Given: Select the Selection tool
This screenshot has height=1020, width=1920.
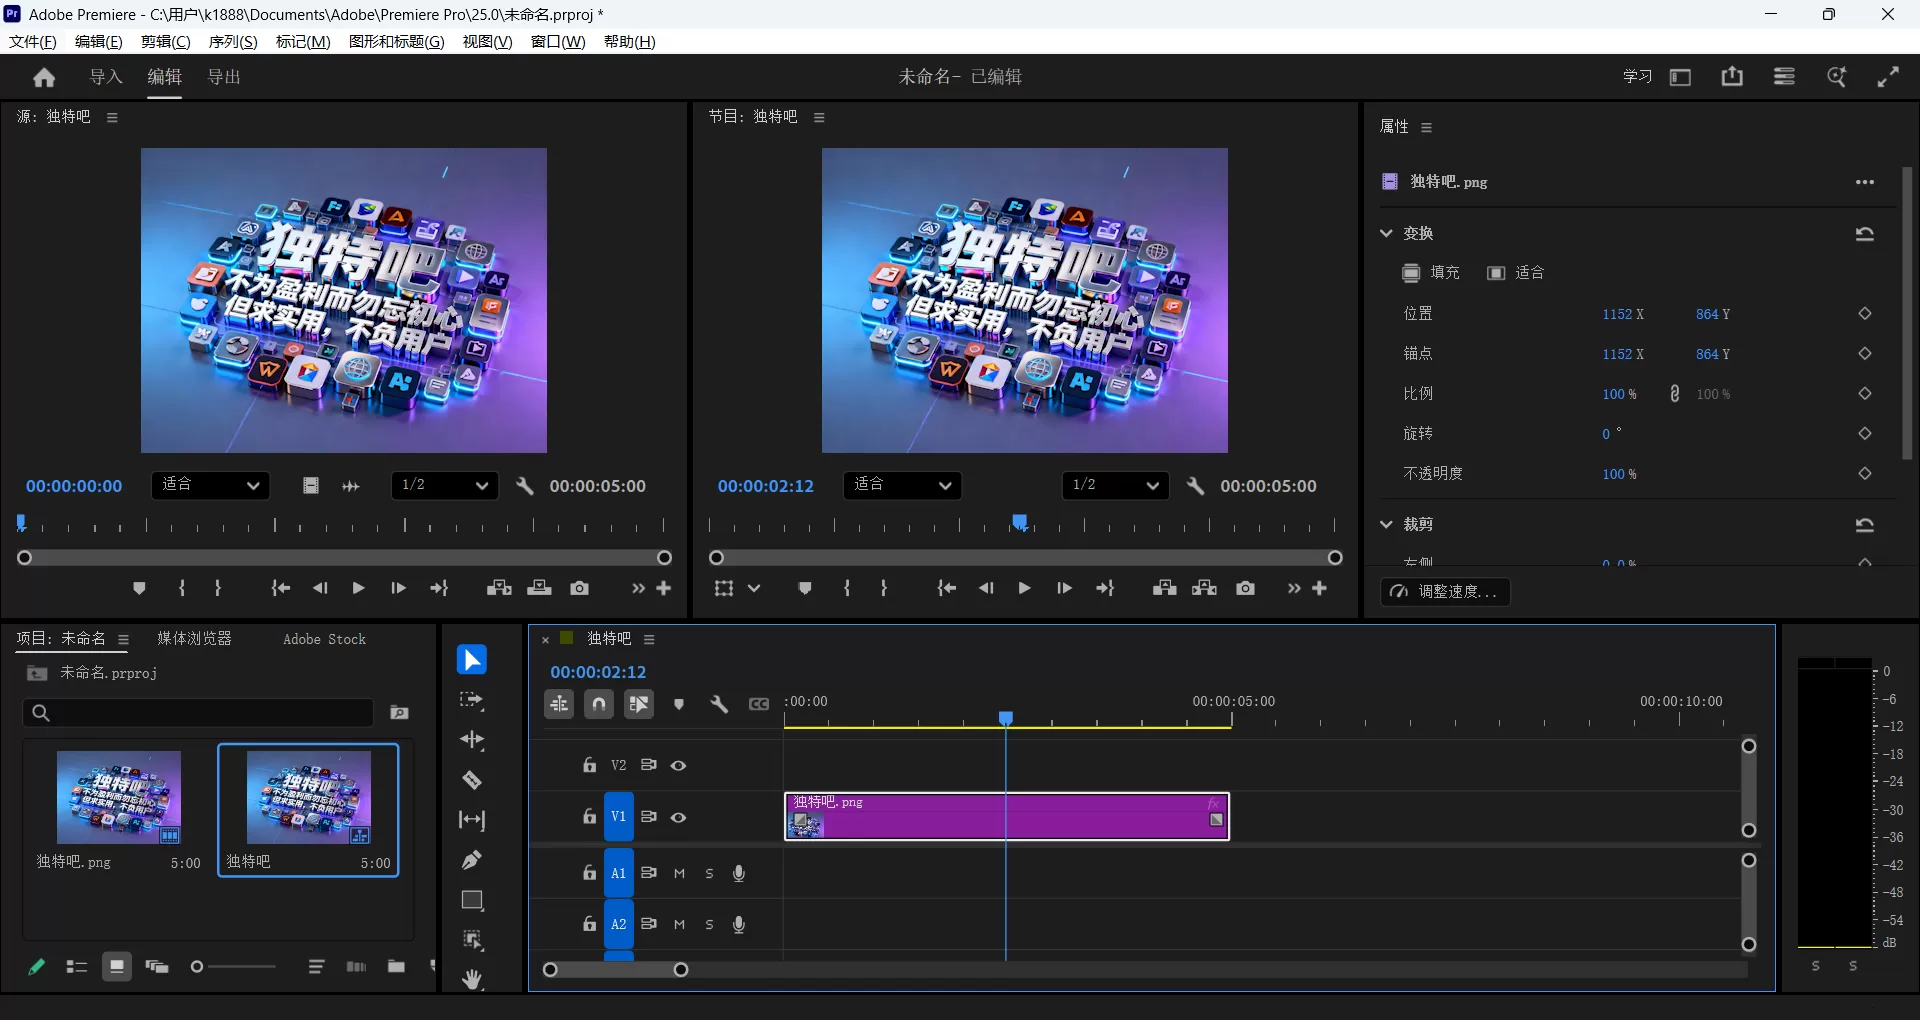Looking at the screenshot, I should 471,659.
